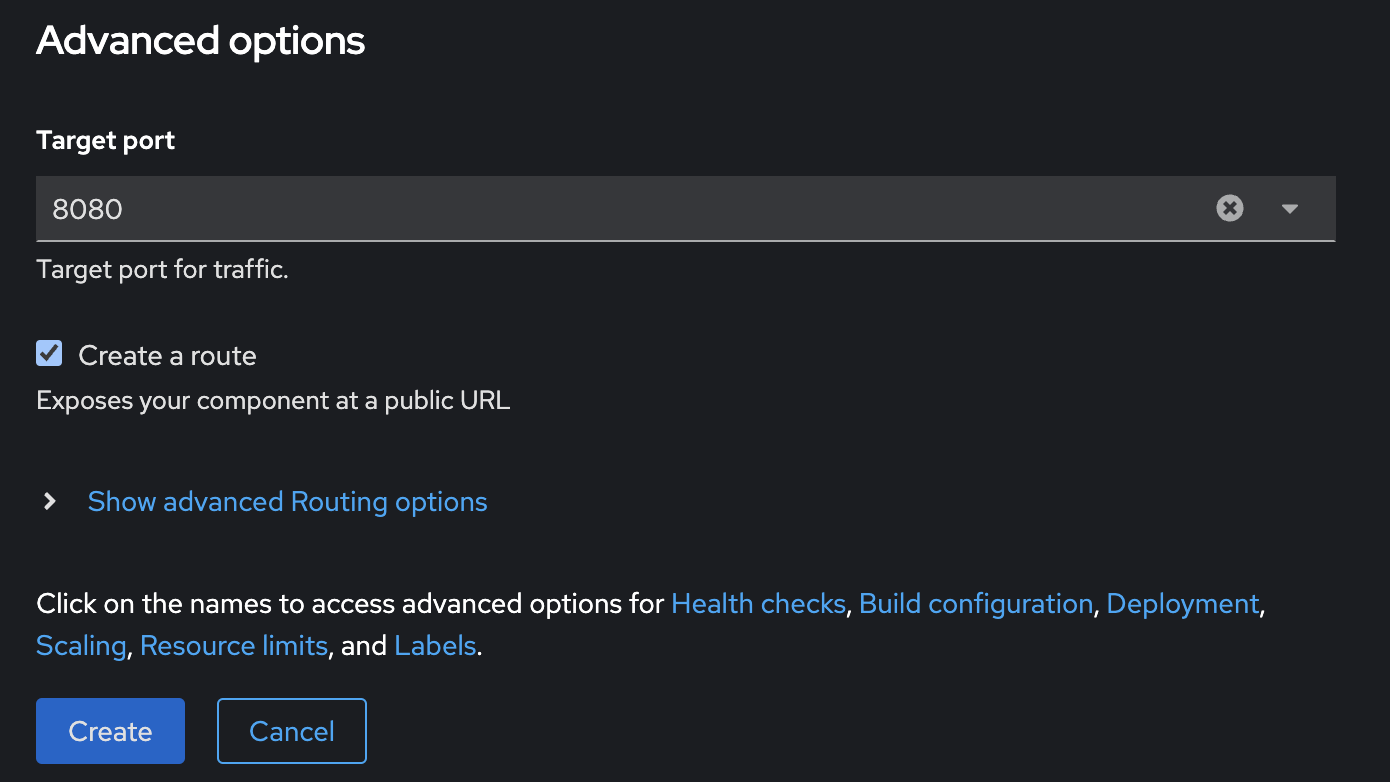Screen dimensions: 1390x782
Task: Open the Resource limits options link
Action: click(234, 646)
